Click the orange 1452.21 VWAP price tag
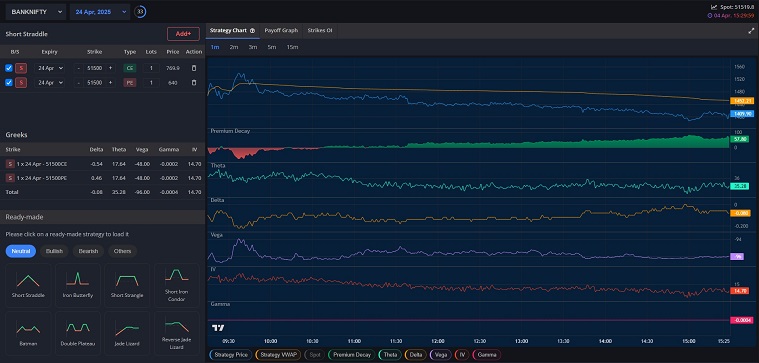 click(x=741, y=101)
